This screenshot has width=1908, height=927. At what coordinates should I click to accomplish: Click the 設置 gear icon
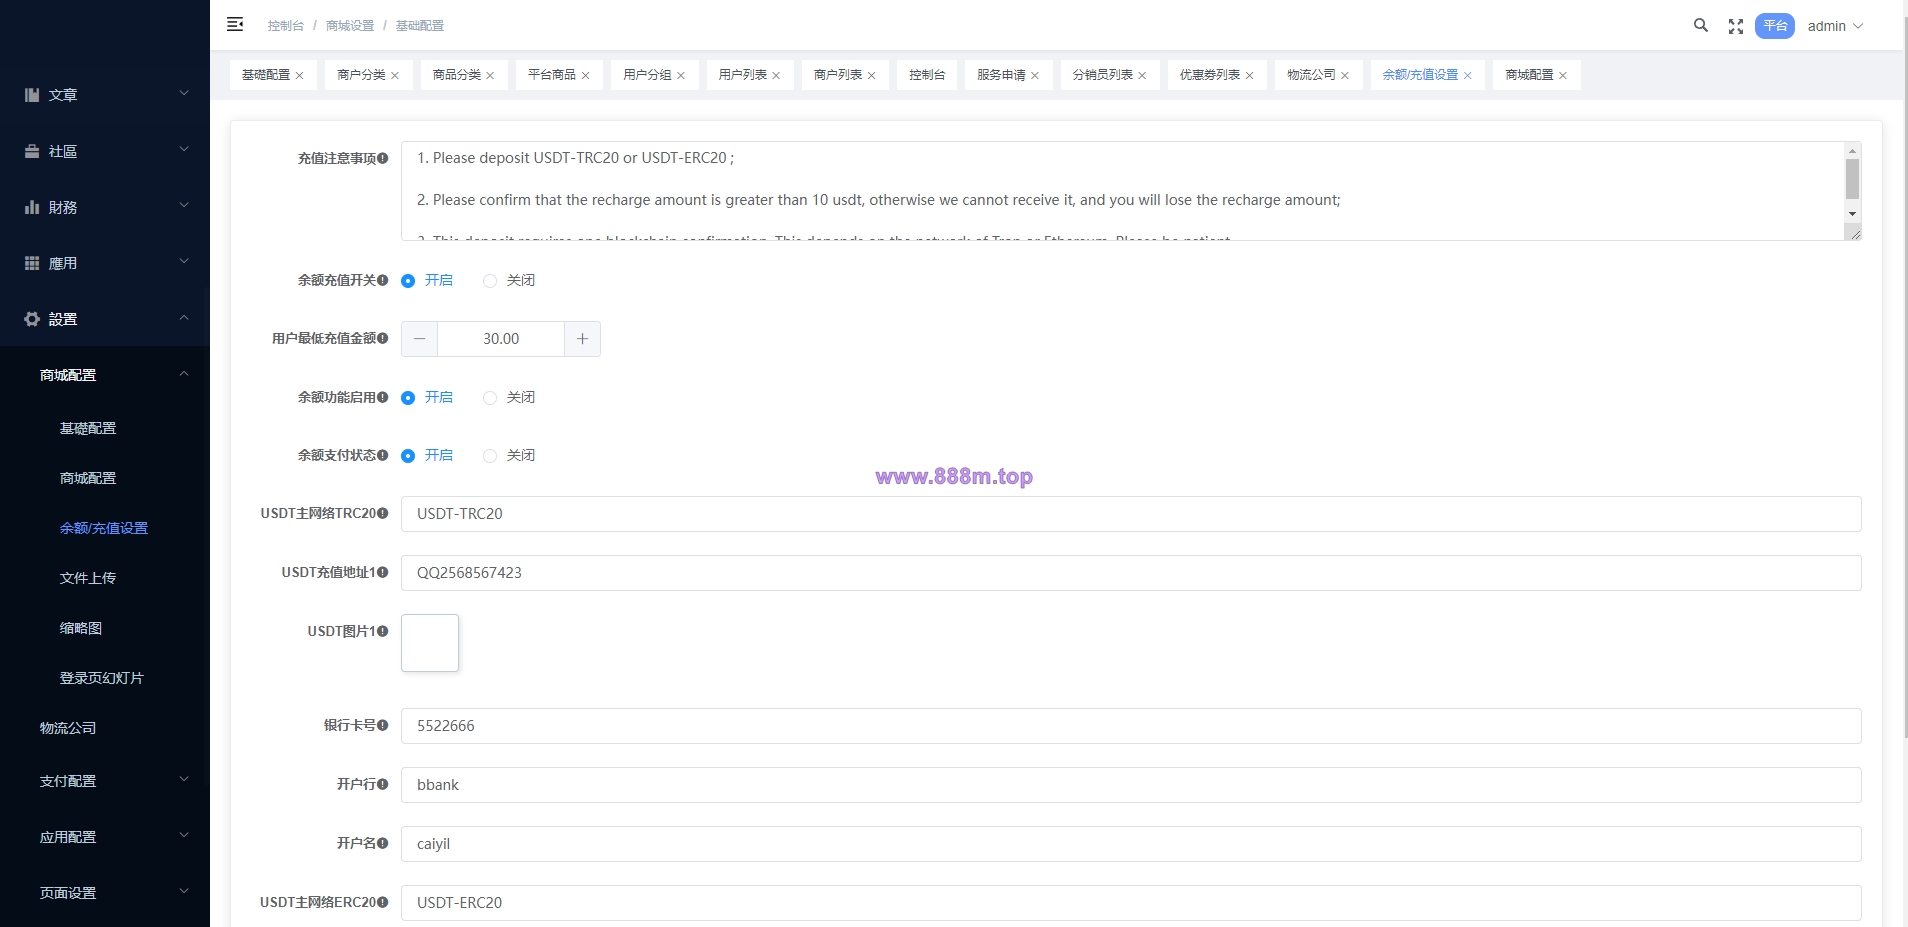coord(32,319)
